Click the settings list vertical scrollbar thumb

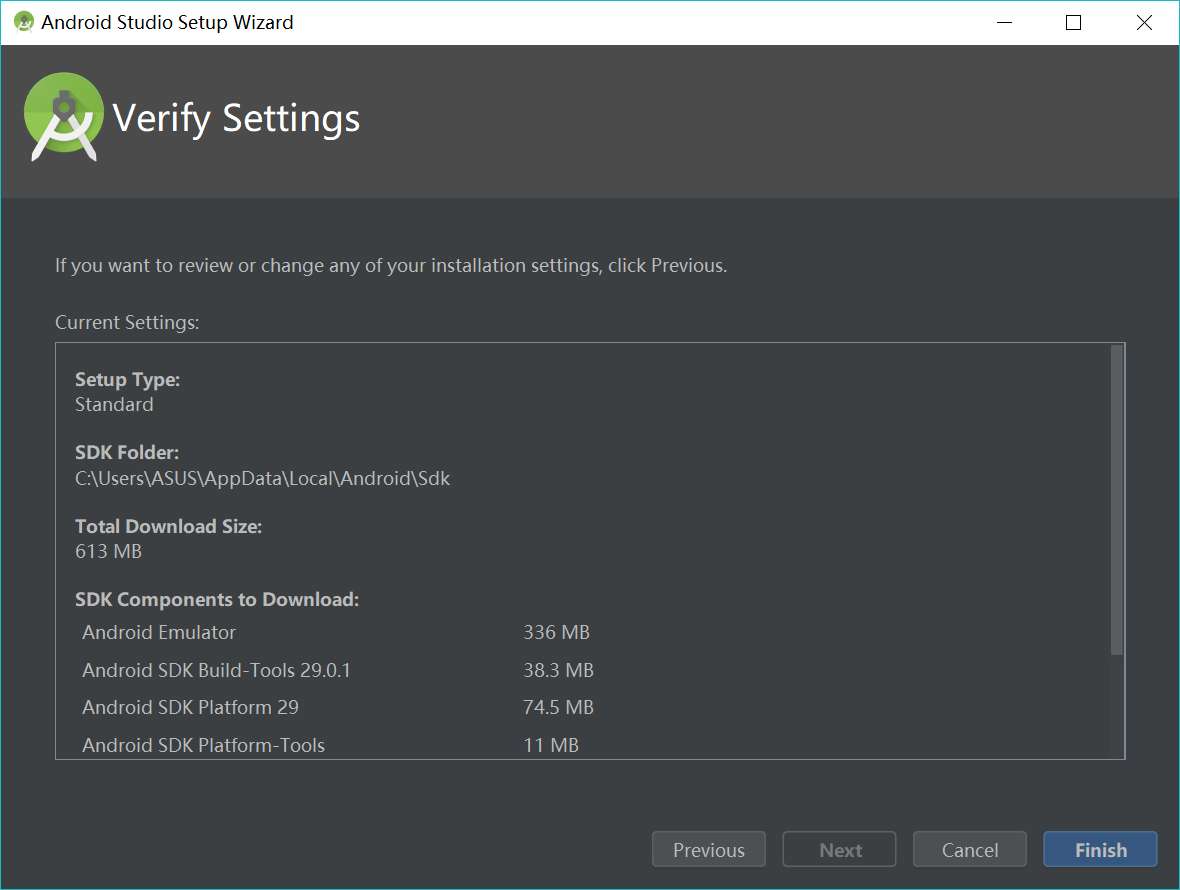pyautogui.click(x=1117, y=500)
